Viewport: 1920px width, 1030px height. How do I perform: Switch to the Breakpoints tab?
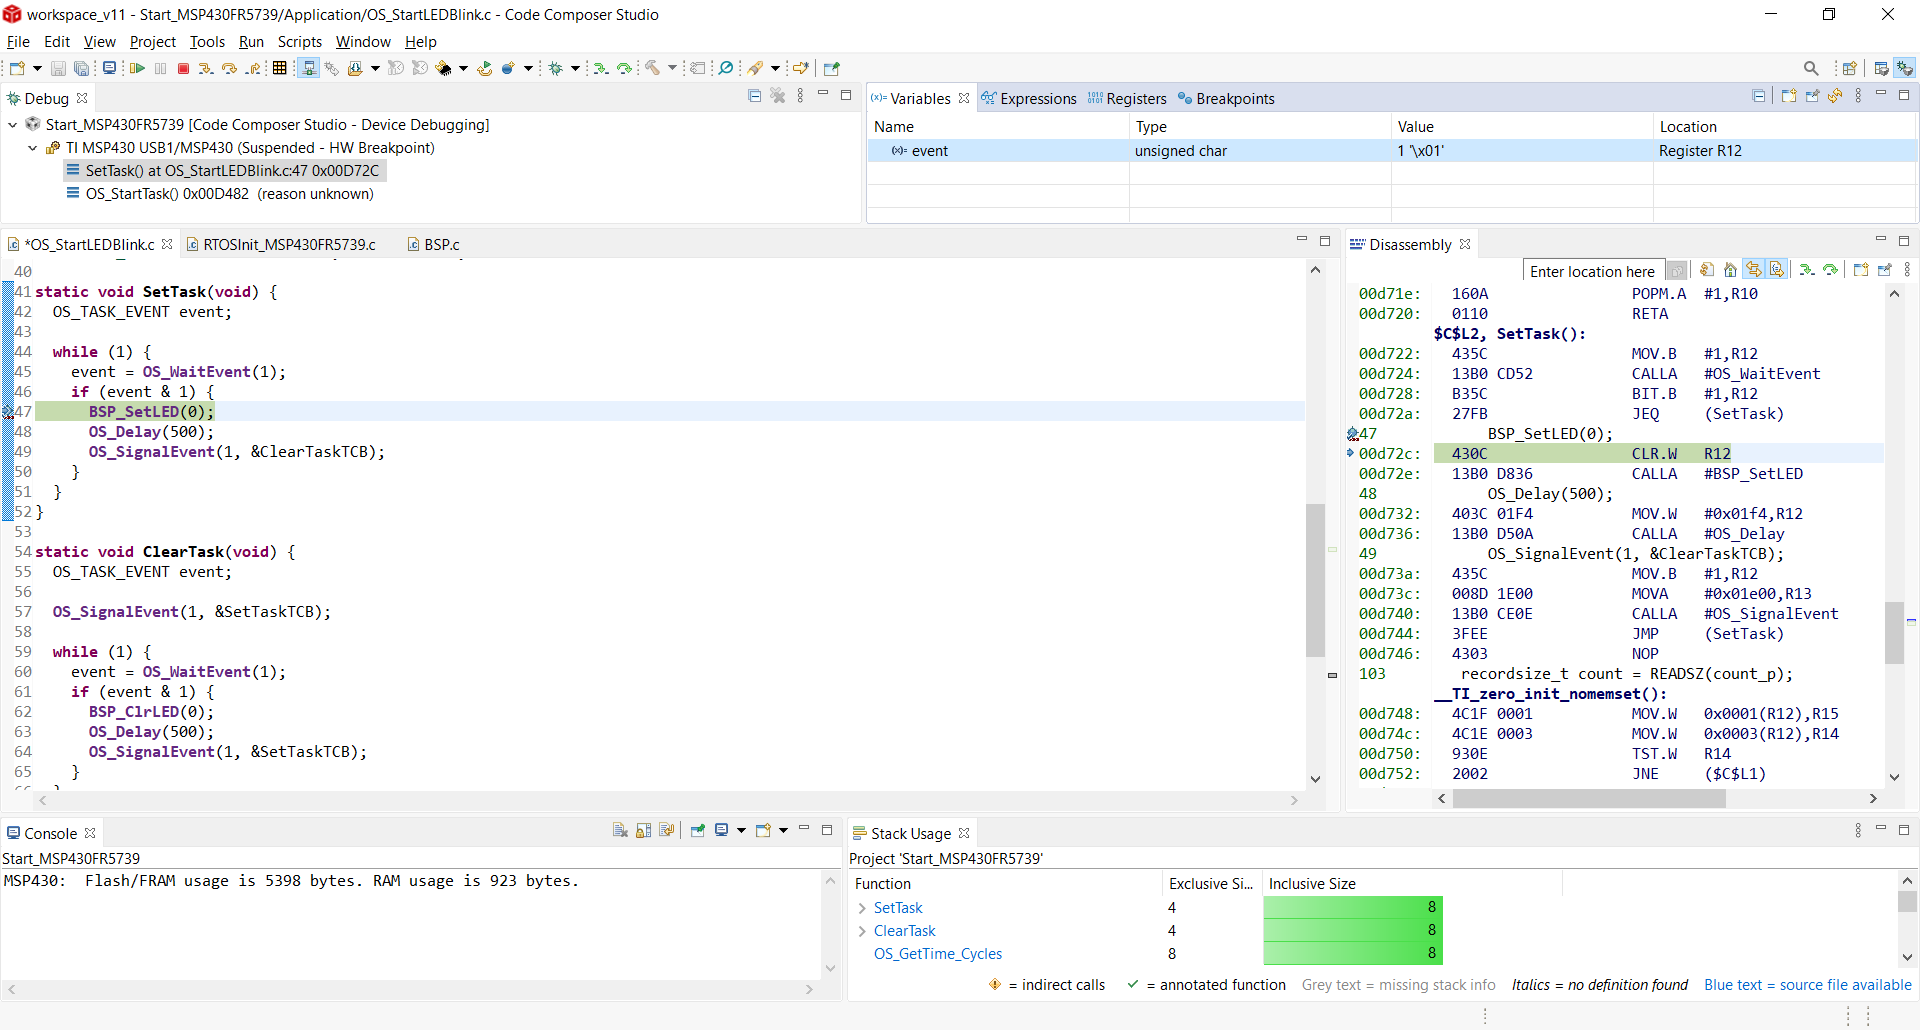pyautogui.click(x=1226, y=98)
